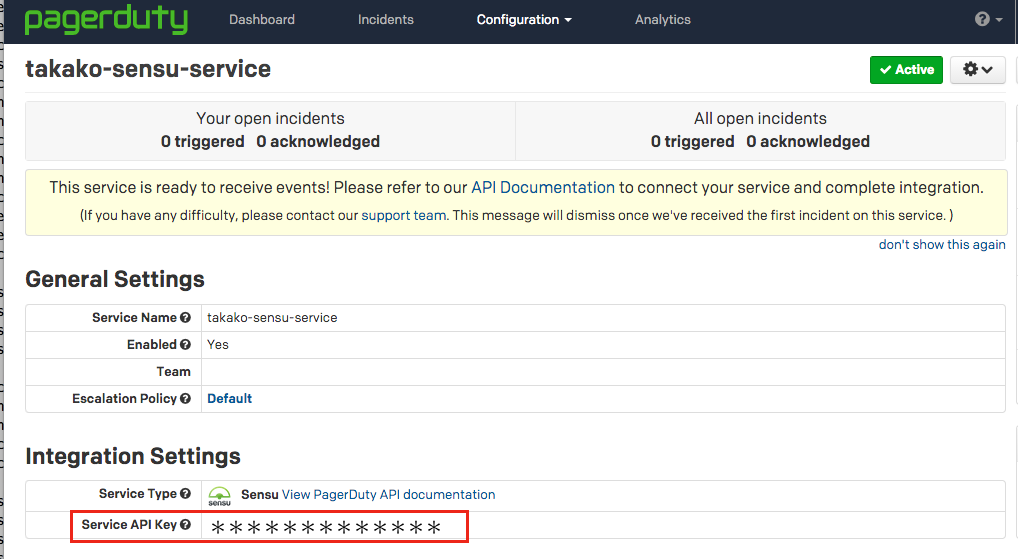Click the green Active button
Image resolution: width=1018 pixels, height=559 pixels.
(906, 69)
